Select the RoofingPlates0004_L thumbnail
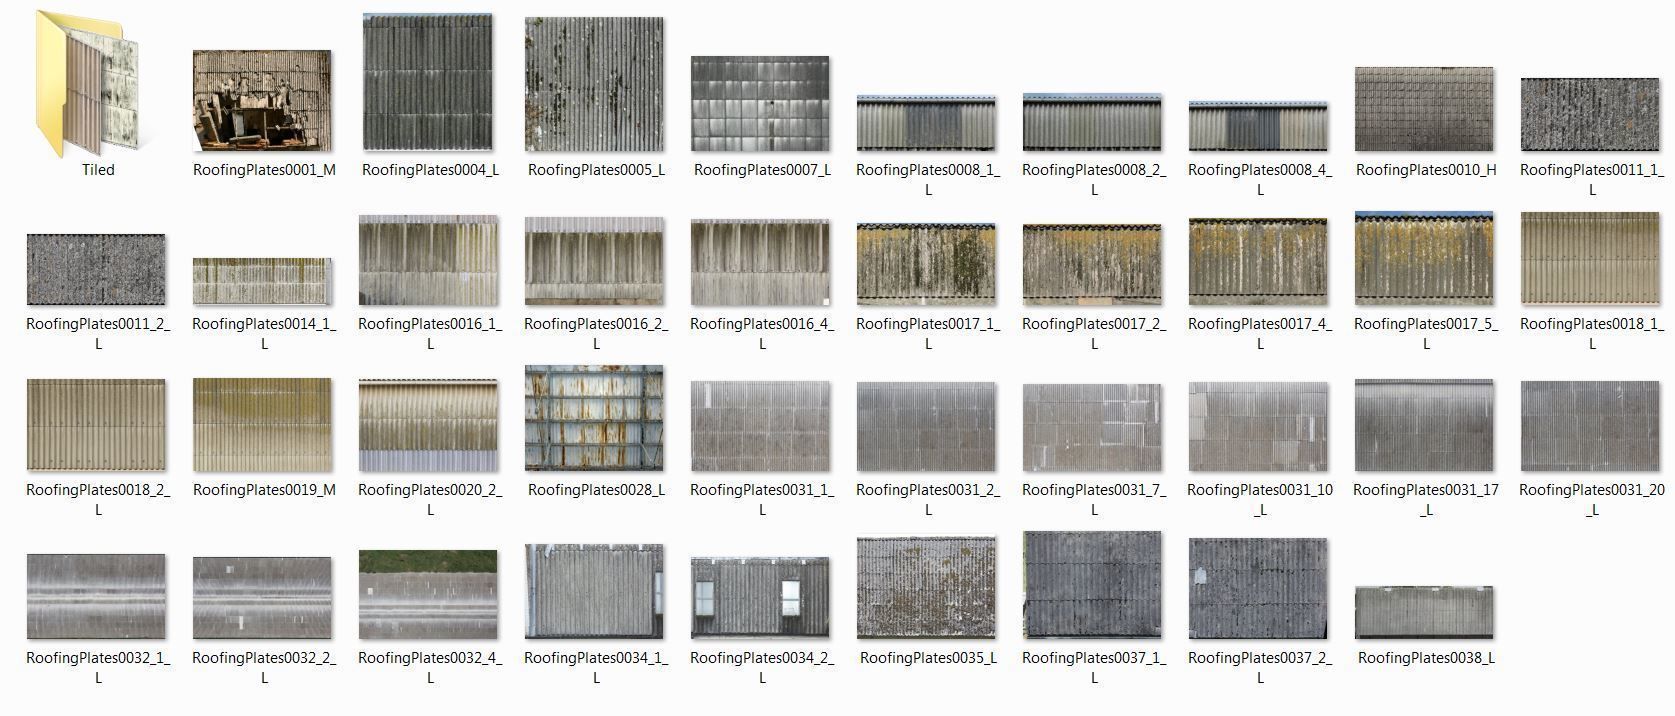The width and height of the screenshot is (1675, 716). pyautogui.click(x=428, y=83)
